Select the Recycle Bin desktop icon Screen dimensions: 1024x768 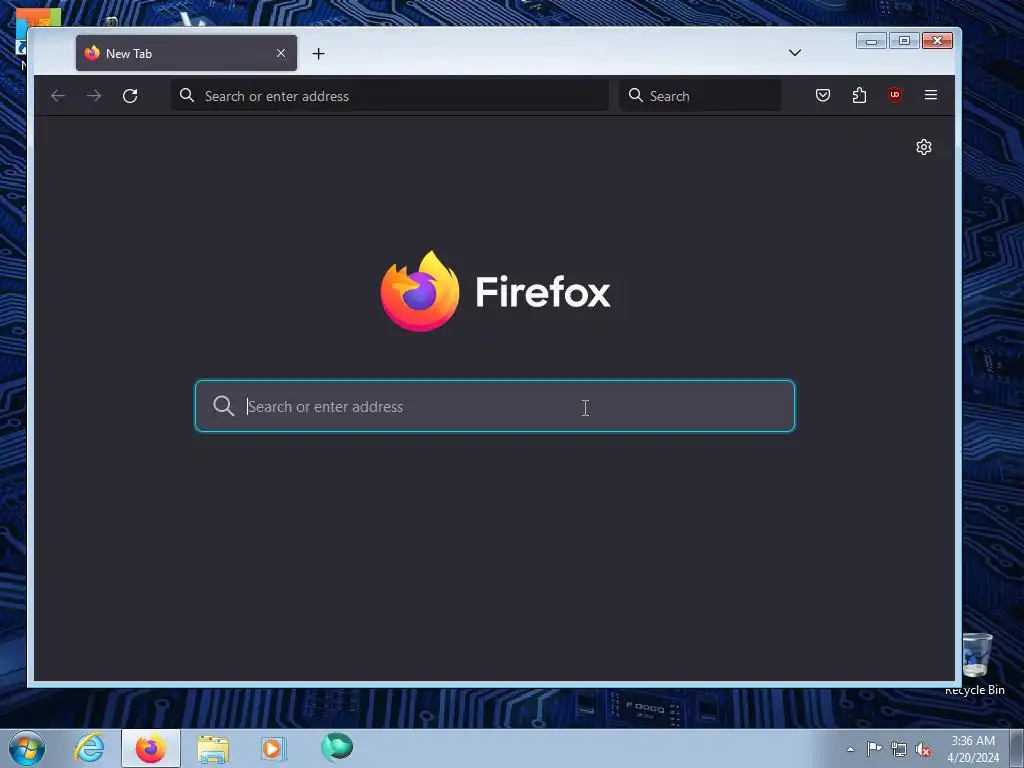tap(975, 664)
